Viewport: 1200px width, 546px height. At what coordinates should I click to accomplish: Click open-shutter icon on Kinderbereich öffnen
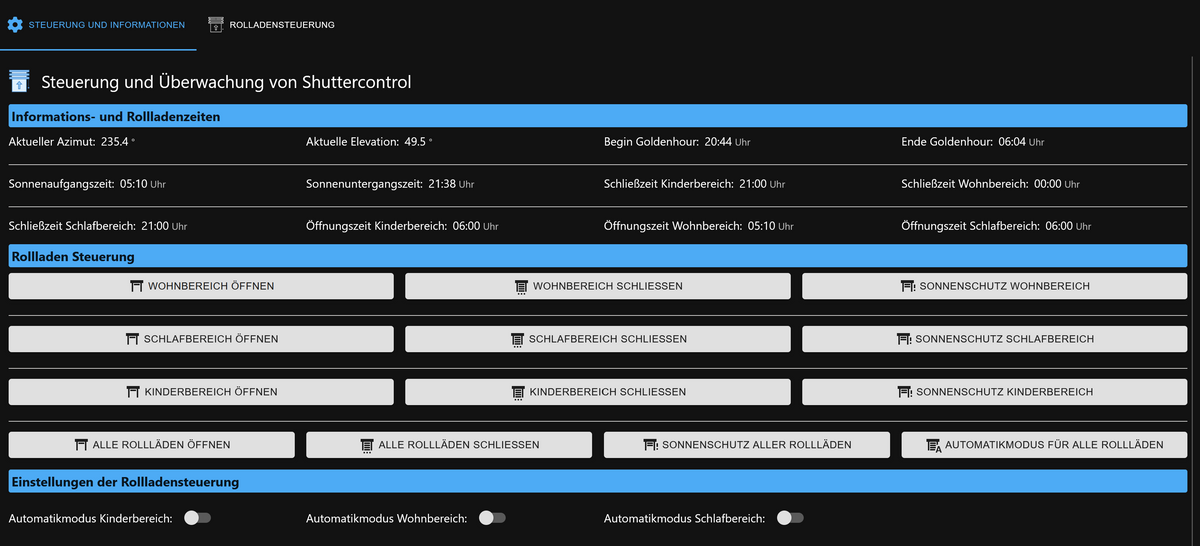[133, 392]
